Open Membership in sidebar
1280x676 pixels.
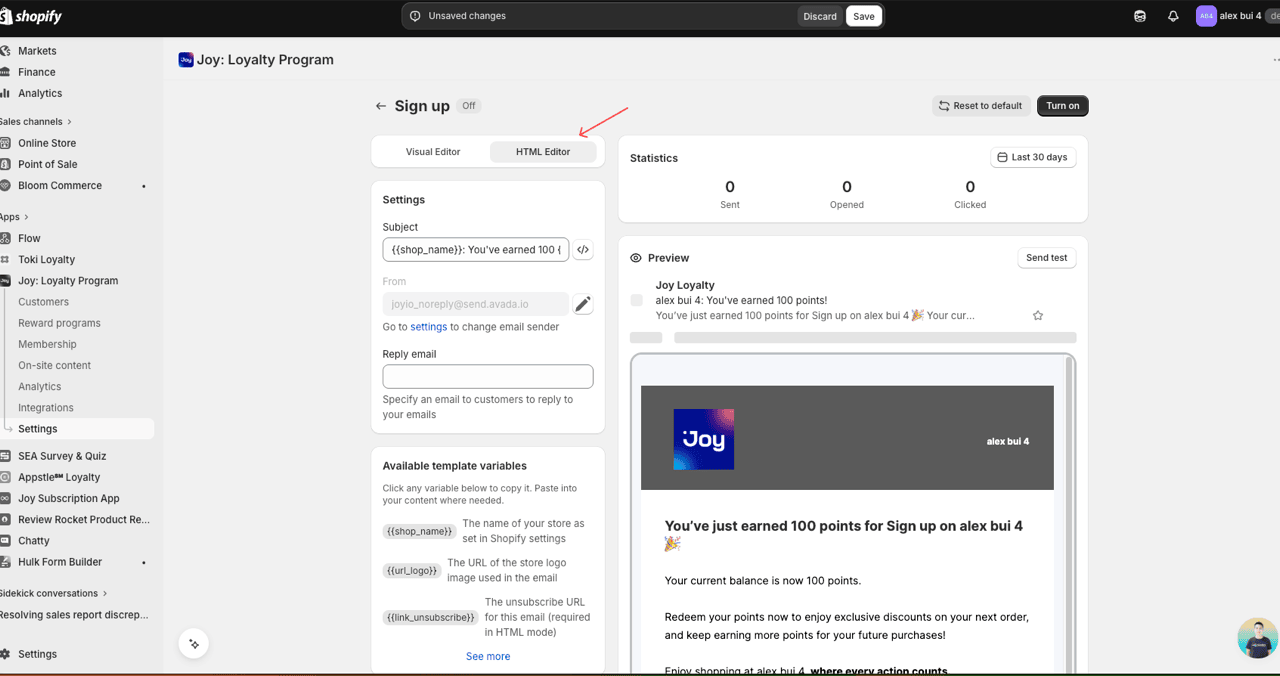coord(47,344)
